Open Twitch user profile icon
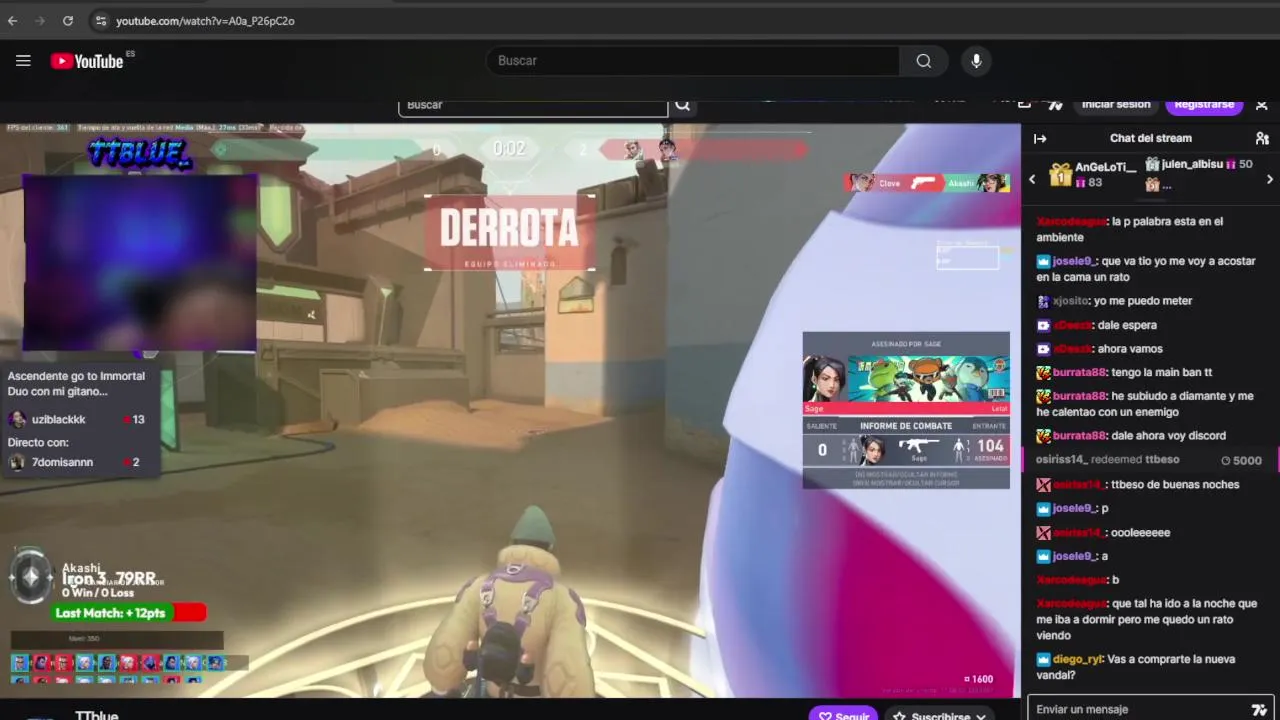Image resolution: width=1280 pixels, height=720 pixels. [x=1262, y=104]
